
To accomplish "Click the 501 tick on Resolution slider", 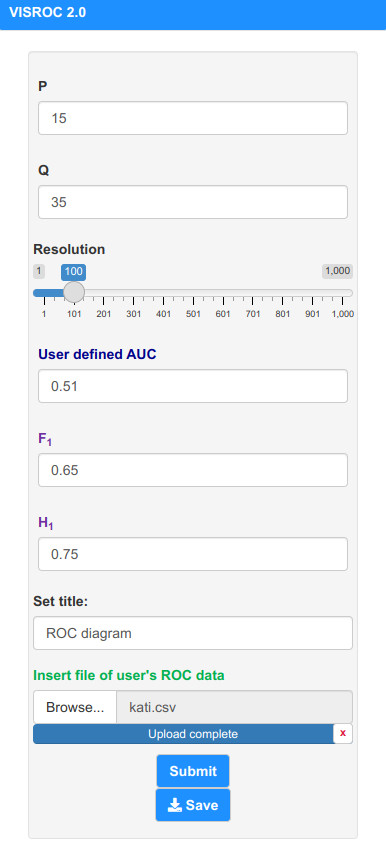I will tap(192, 314).
